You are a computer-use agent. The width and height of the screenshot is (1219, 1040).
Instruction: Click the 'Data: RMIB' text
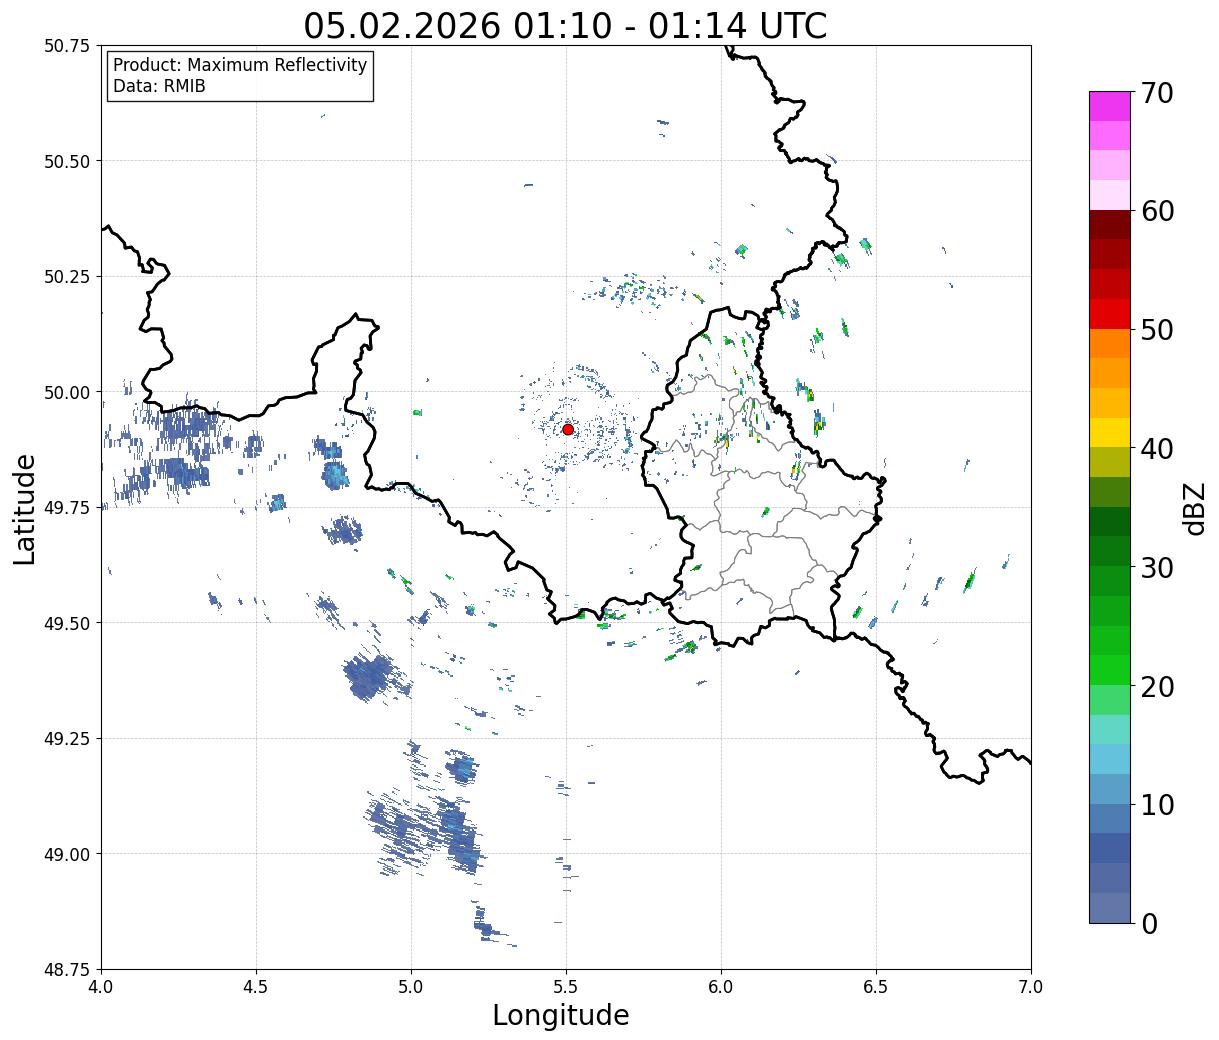coord(159,87)
